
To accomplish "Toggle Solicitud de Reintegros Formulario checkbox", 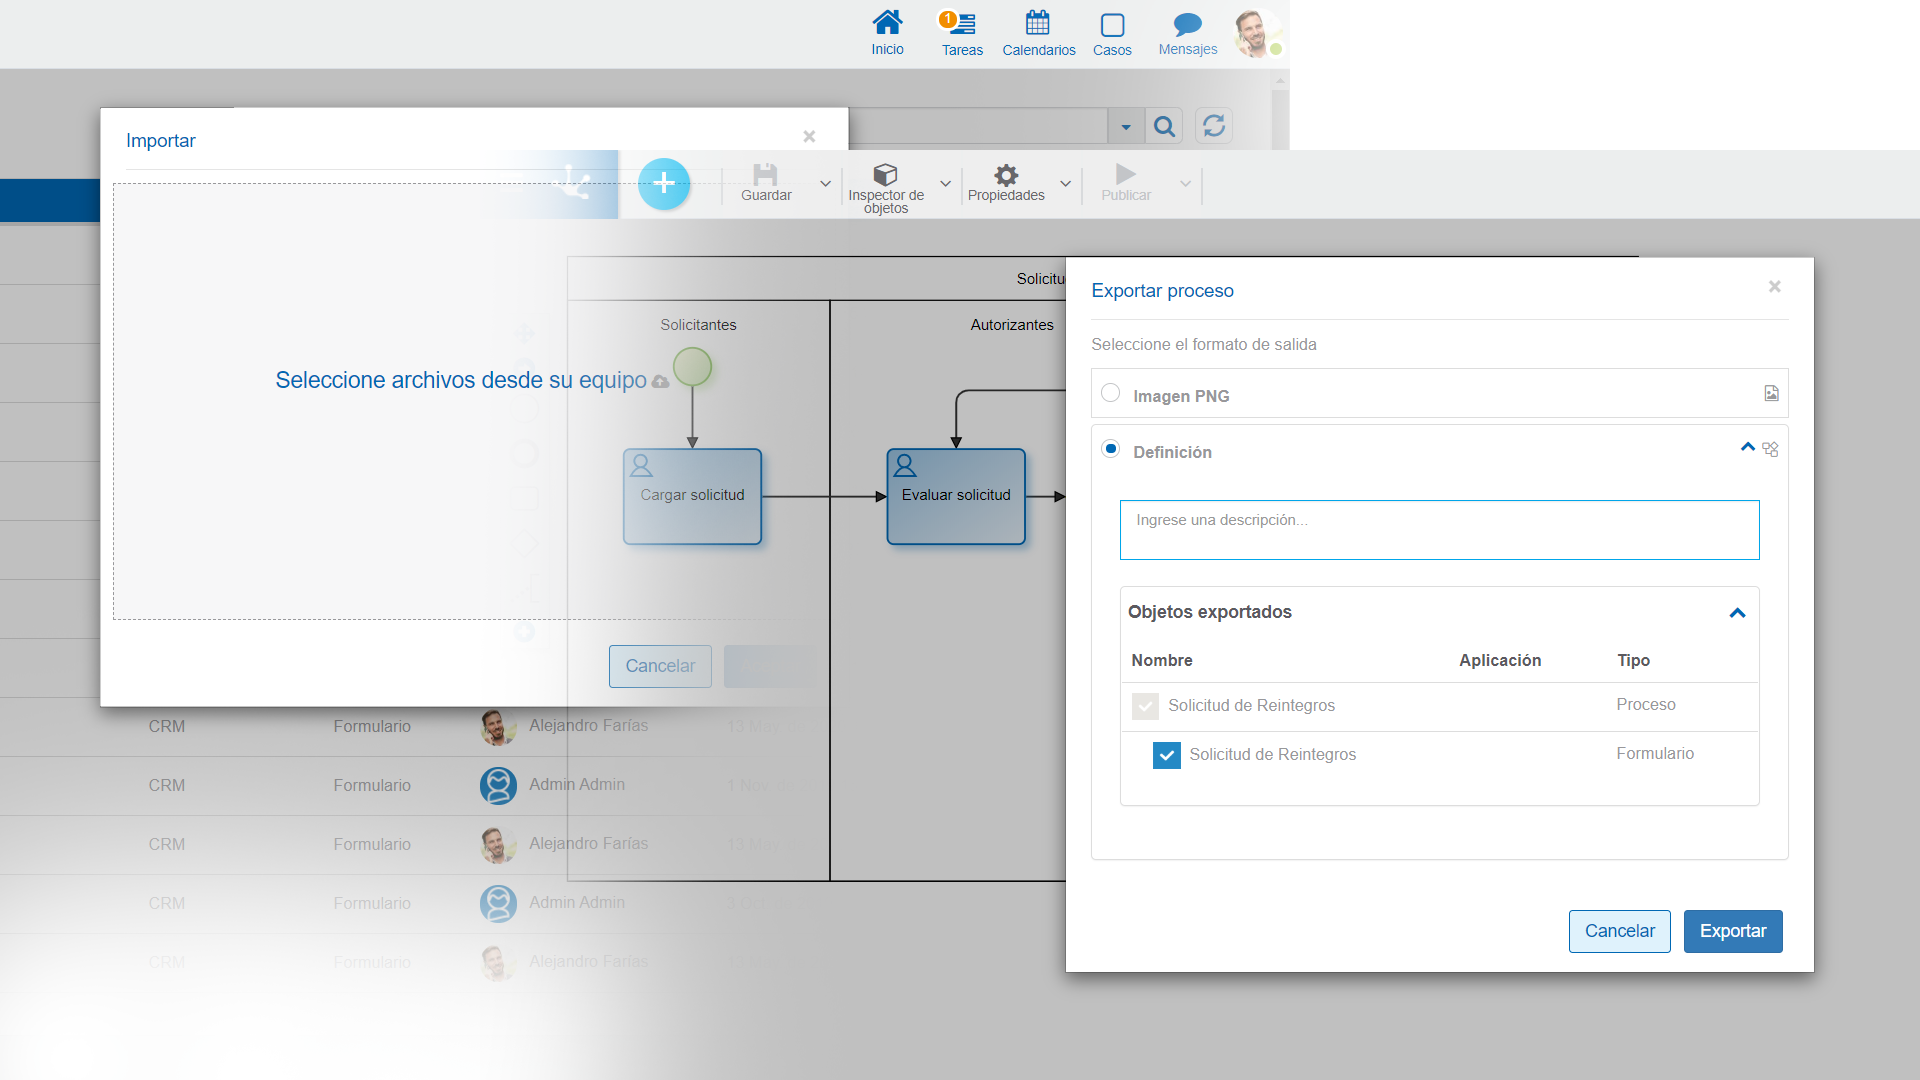I will 1166,755.
